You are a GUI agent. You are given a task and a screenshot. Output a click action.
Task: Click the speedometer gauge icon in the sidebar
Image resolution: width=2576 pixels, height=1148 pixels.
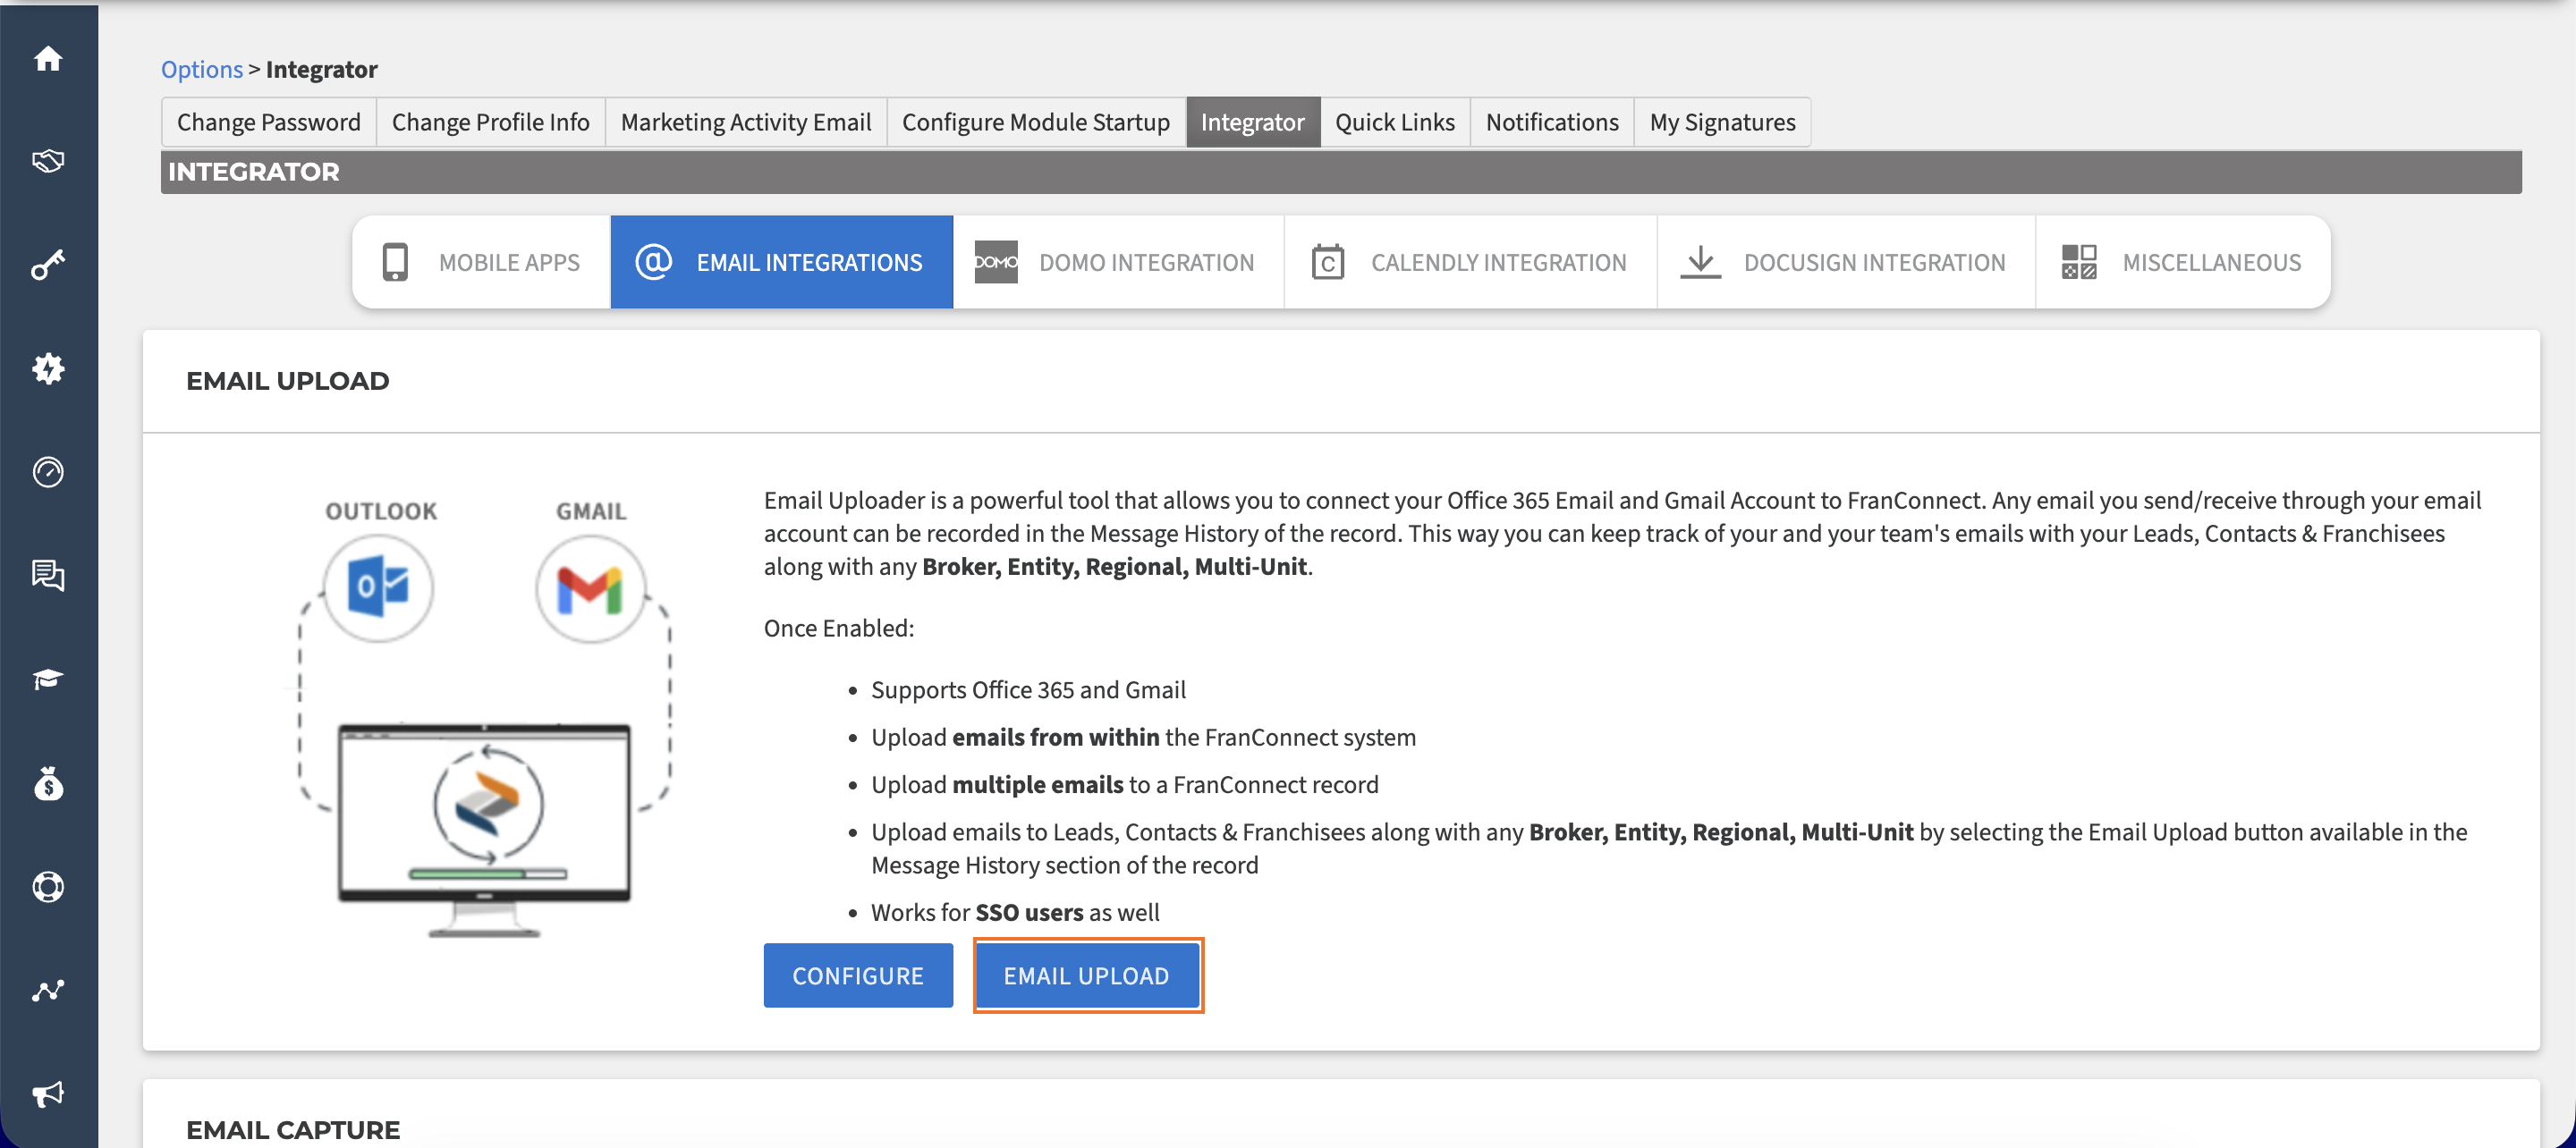pyautogui.click(x=48, y=472)
